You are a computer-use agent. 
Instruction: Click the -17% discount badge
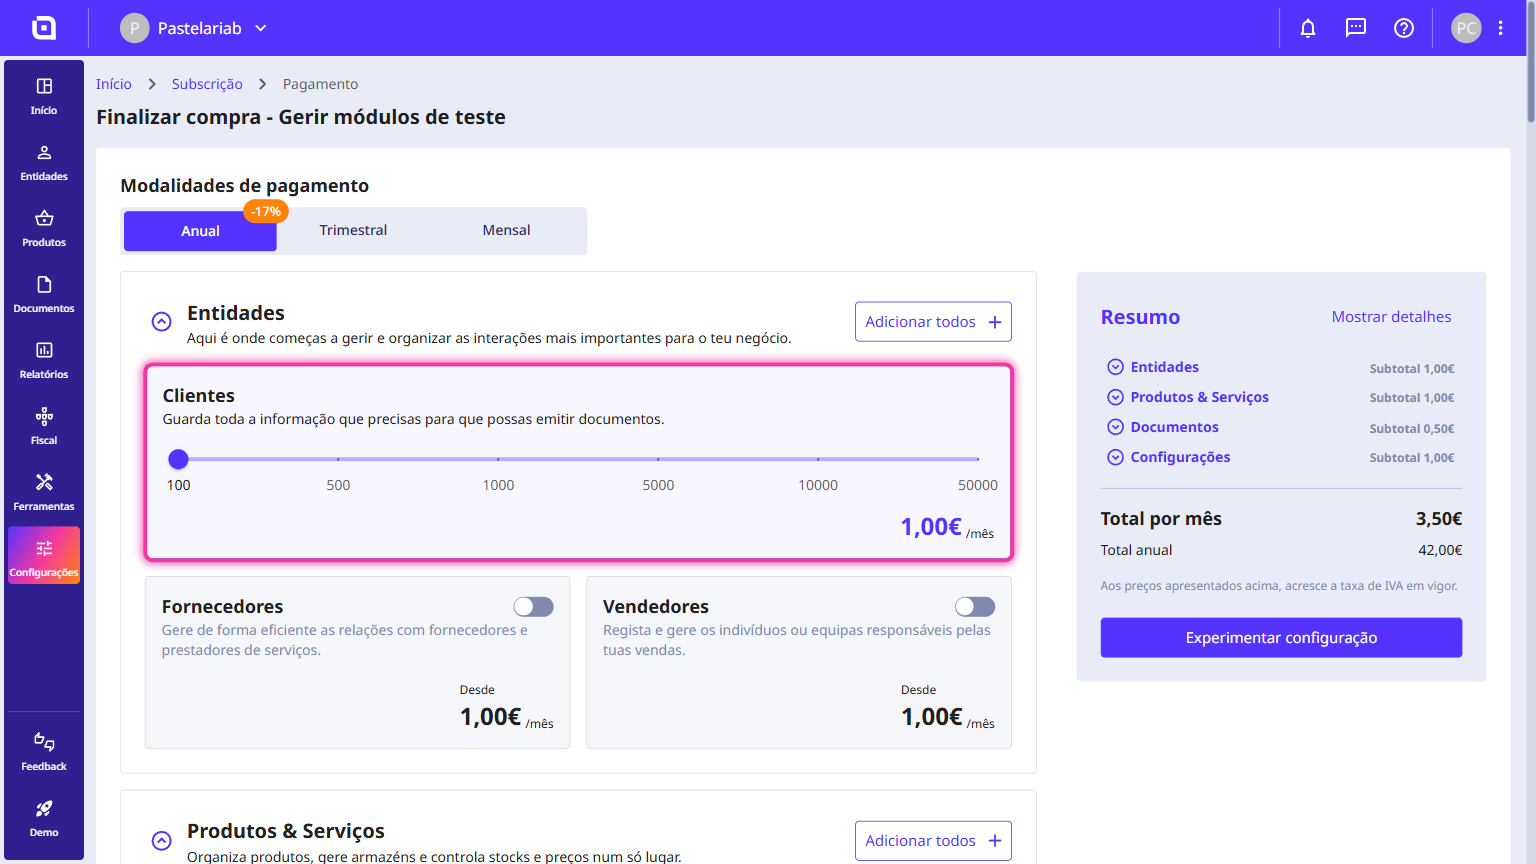pyautogui.click(x=266, y=212)
